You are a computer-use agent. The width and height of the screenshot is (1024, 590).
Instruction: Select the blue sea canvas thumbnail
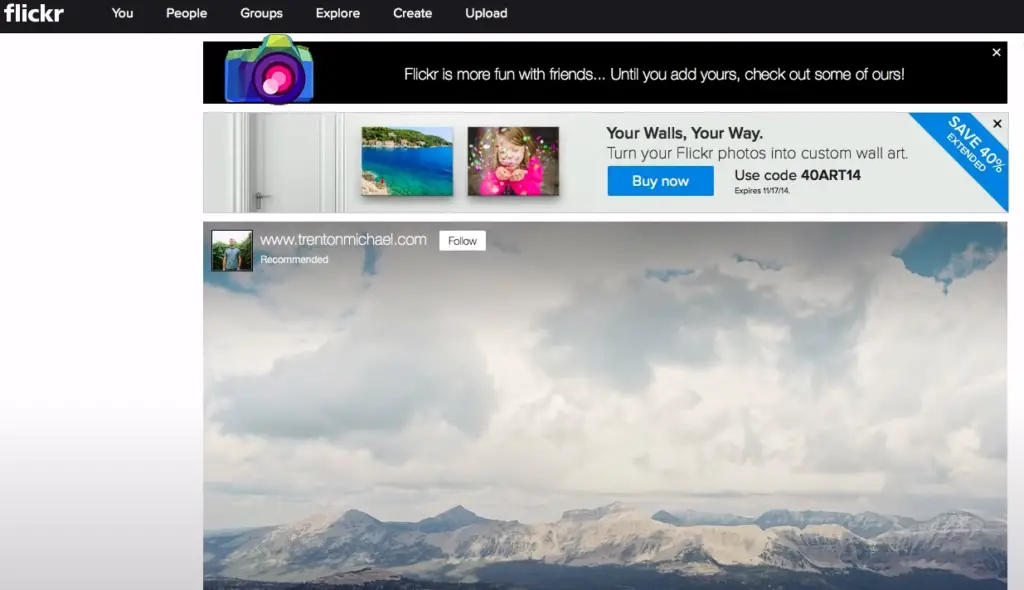tap(407, 161)
